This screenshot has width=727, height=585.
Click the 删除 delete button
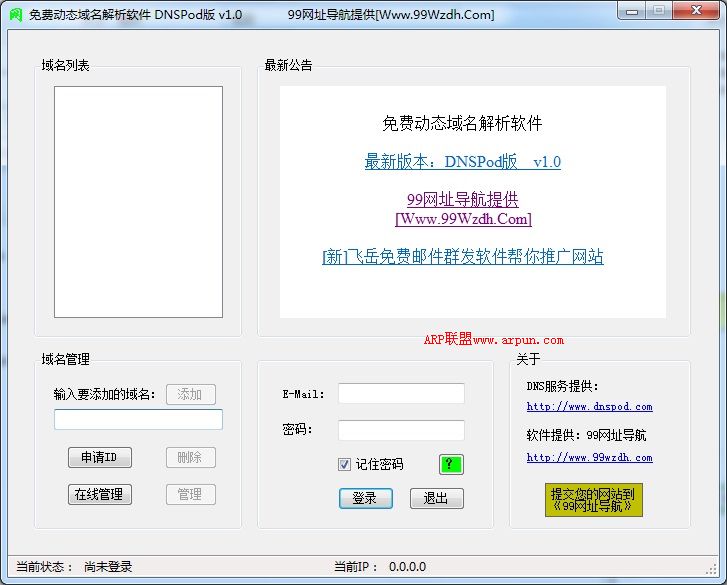coord(190,458)
